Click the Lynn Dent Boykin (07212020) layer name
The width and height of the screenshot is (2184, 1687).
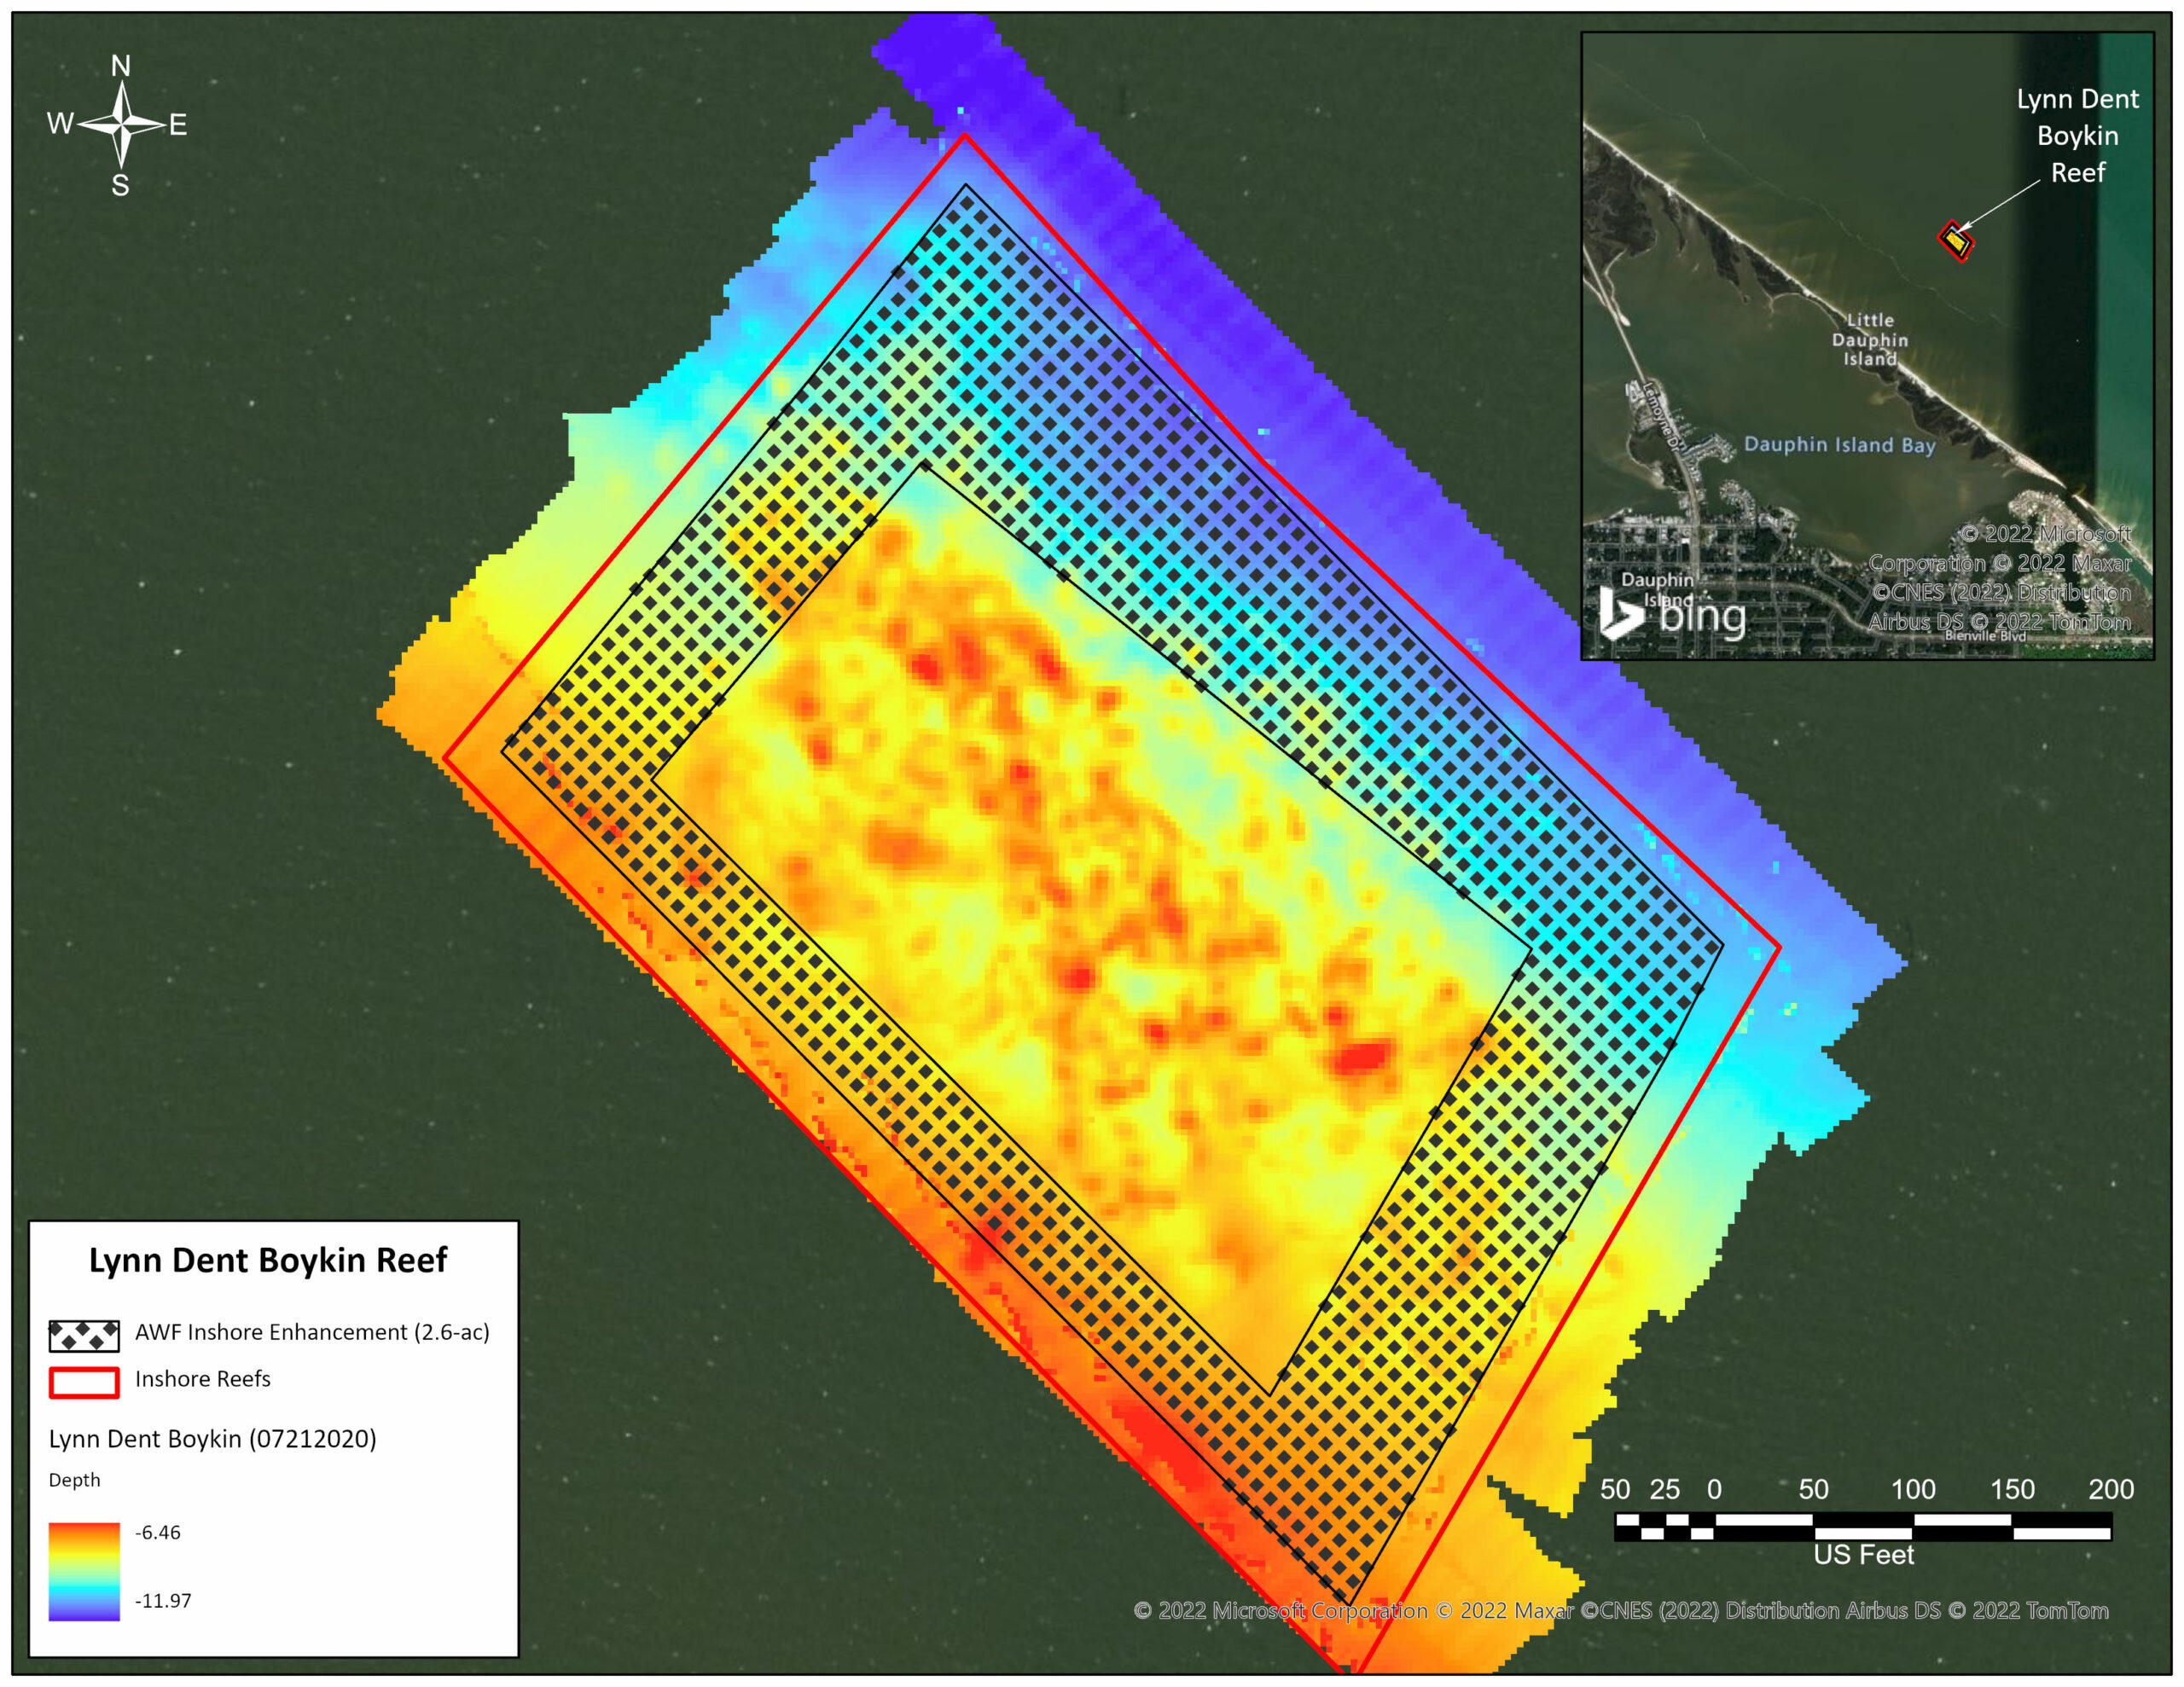pos(212,1439)
